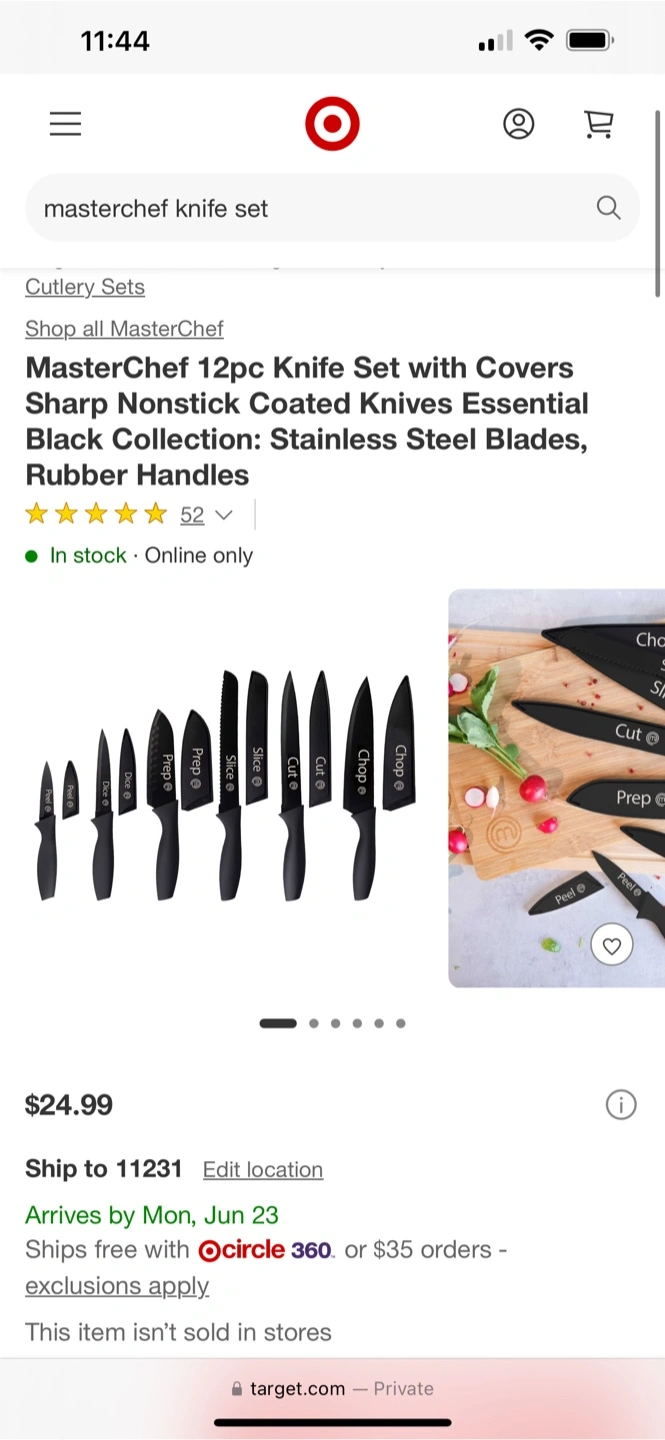Open the hamburger navigation menu
This screenshot has width=665, height=1440.
pos(65,124)
